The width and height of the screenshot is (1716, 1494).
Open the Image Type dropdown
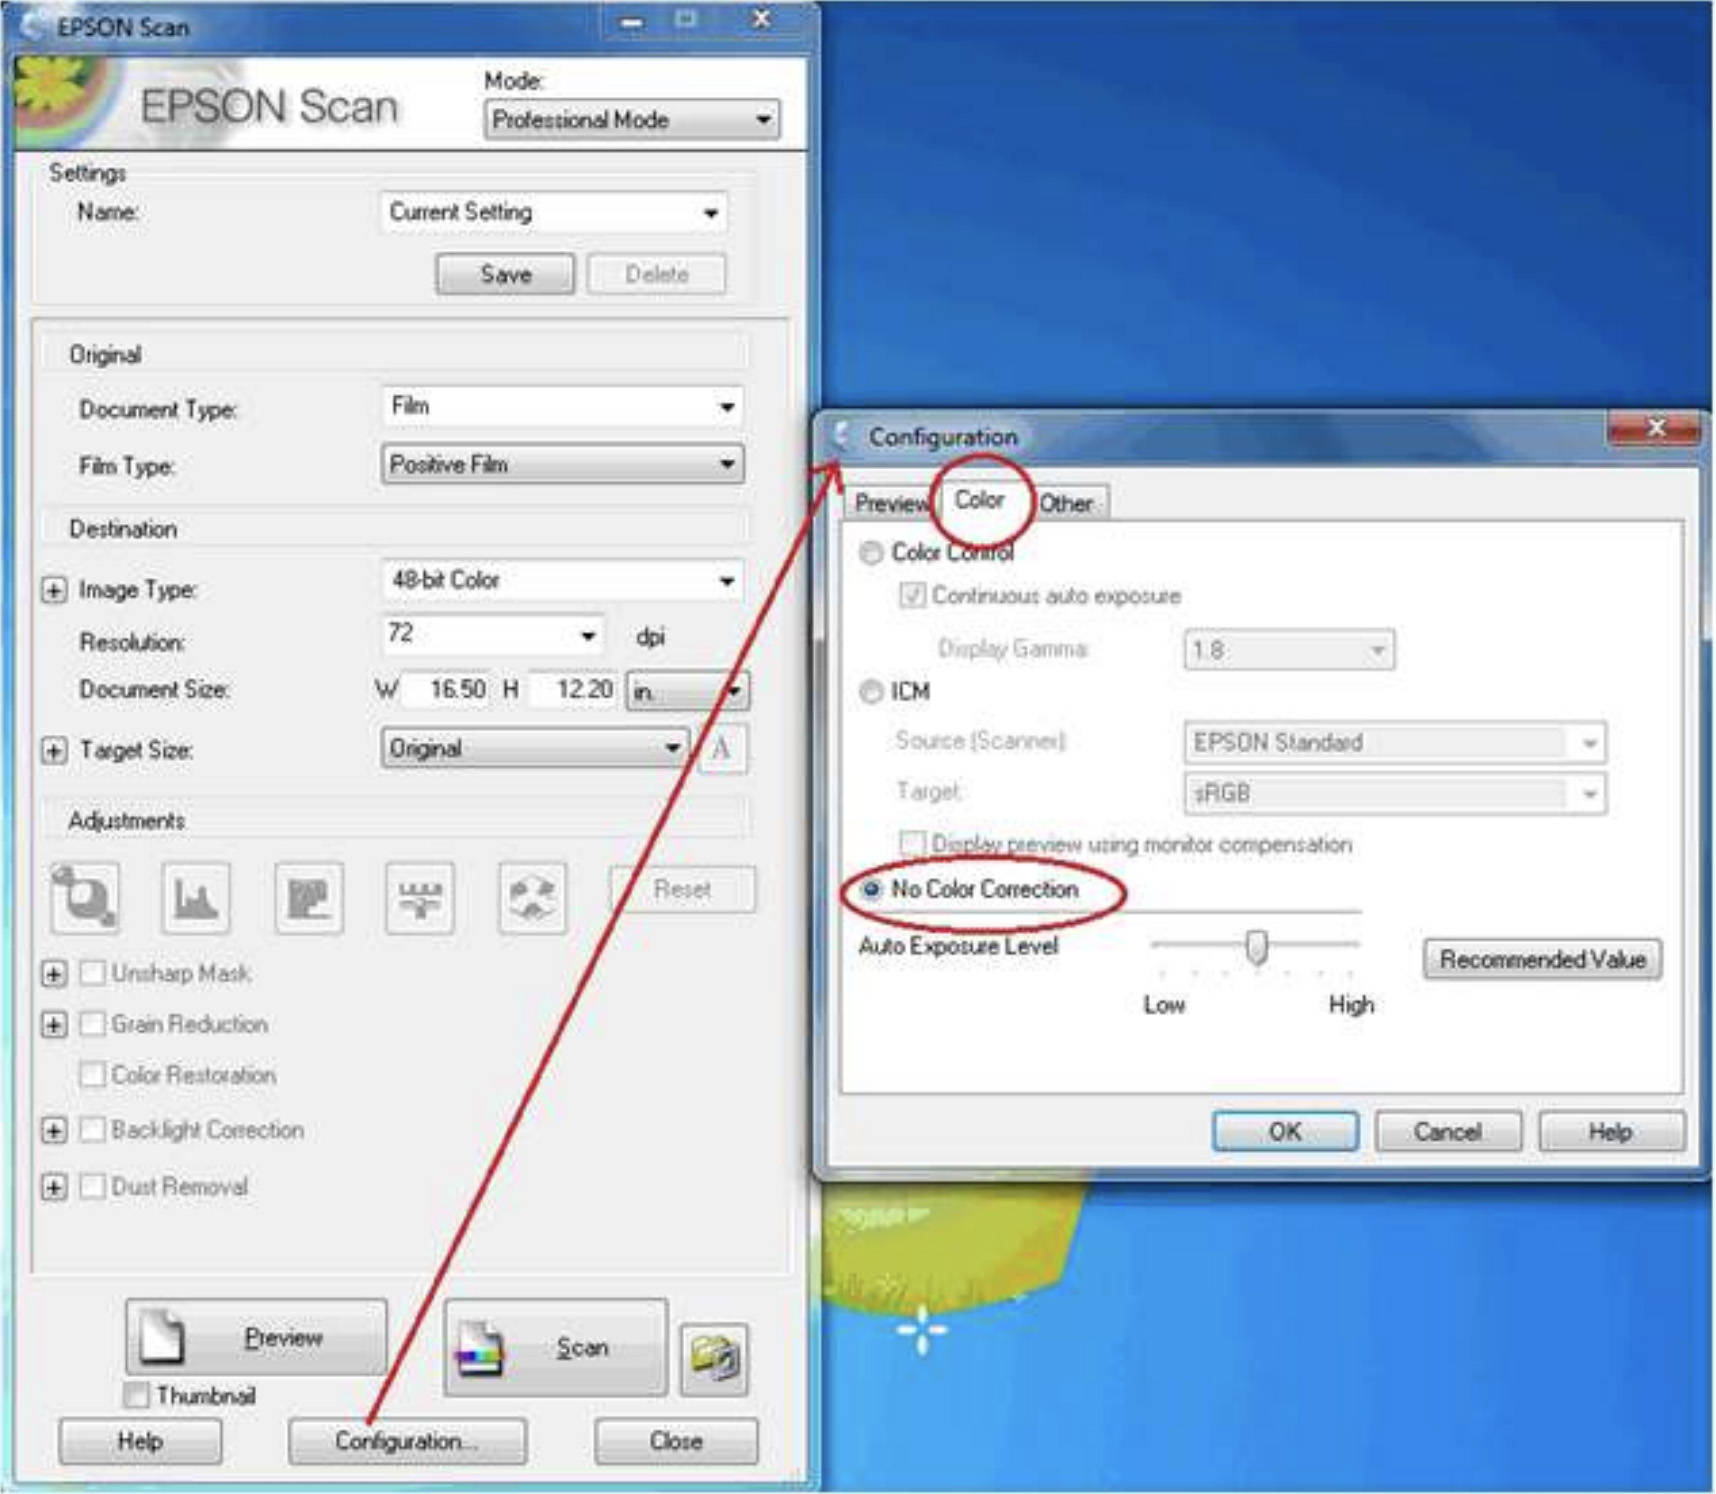pos(562,580)
